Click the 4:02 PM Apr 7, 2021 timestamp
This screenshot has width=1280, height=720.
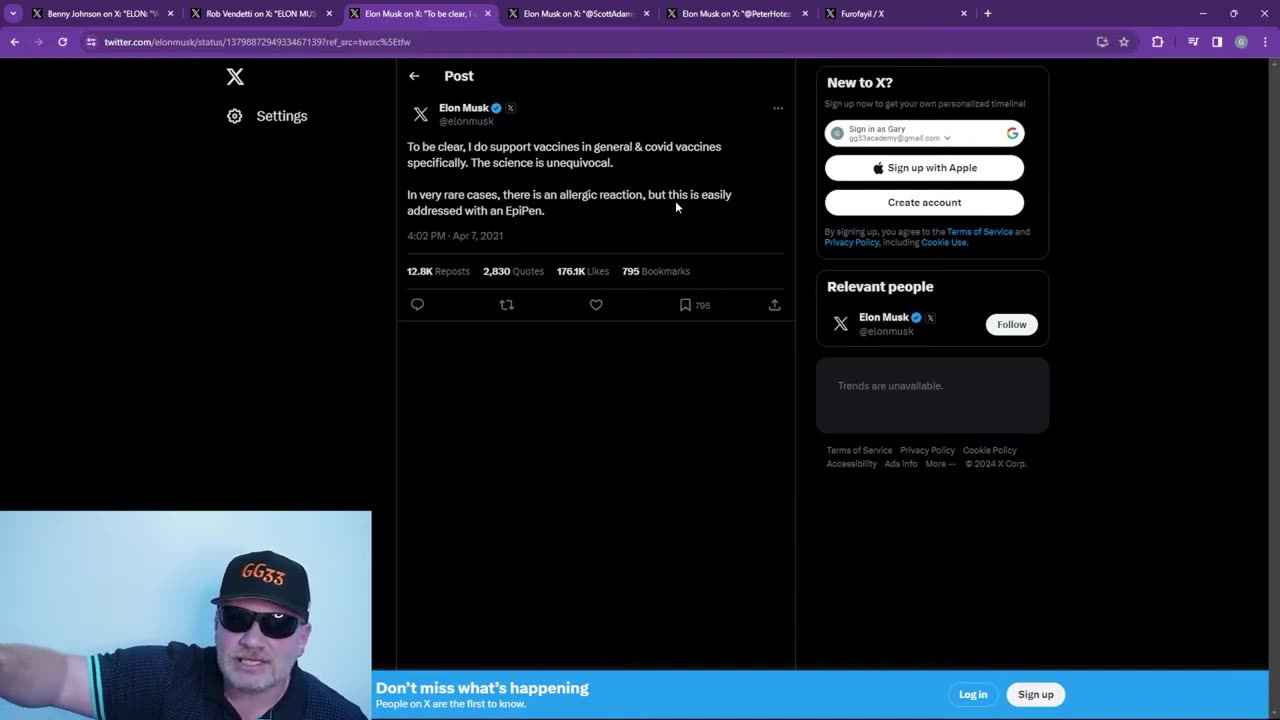coord(455,236)
